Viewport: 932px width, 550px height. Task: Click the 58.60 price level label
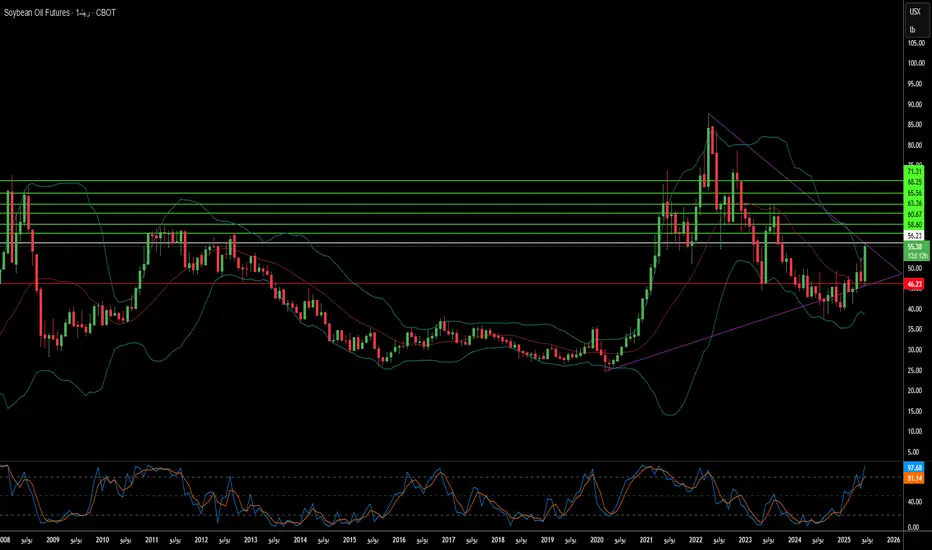click(914, 225)
